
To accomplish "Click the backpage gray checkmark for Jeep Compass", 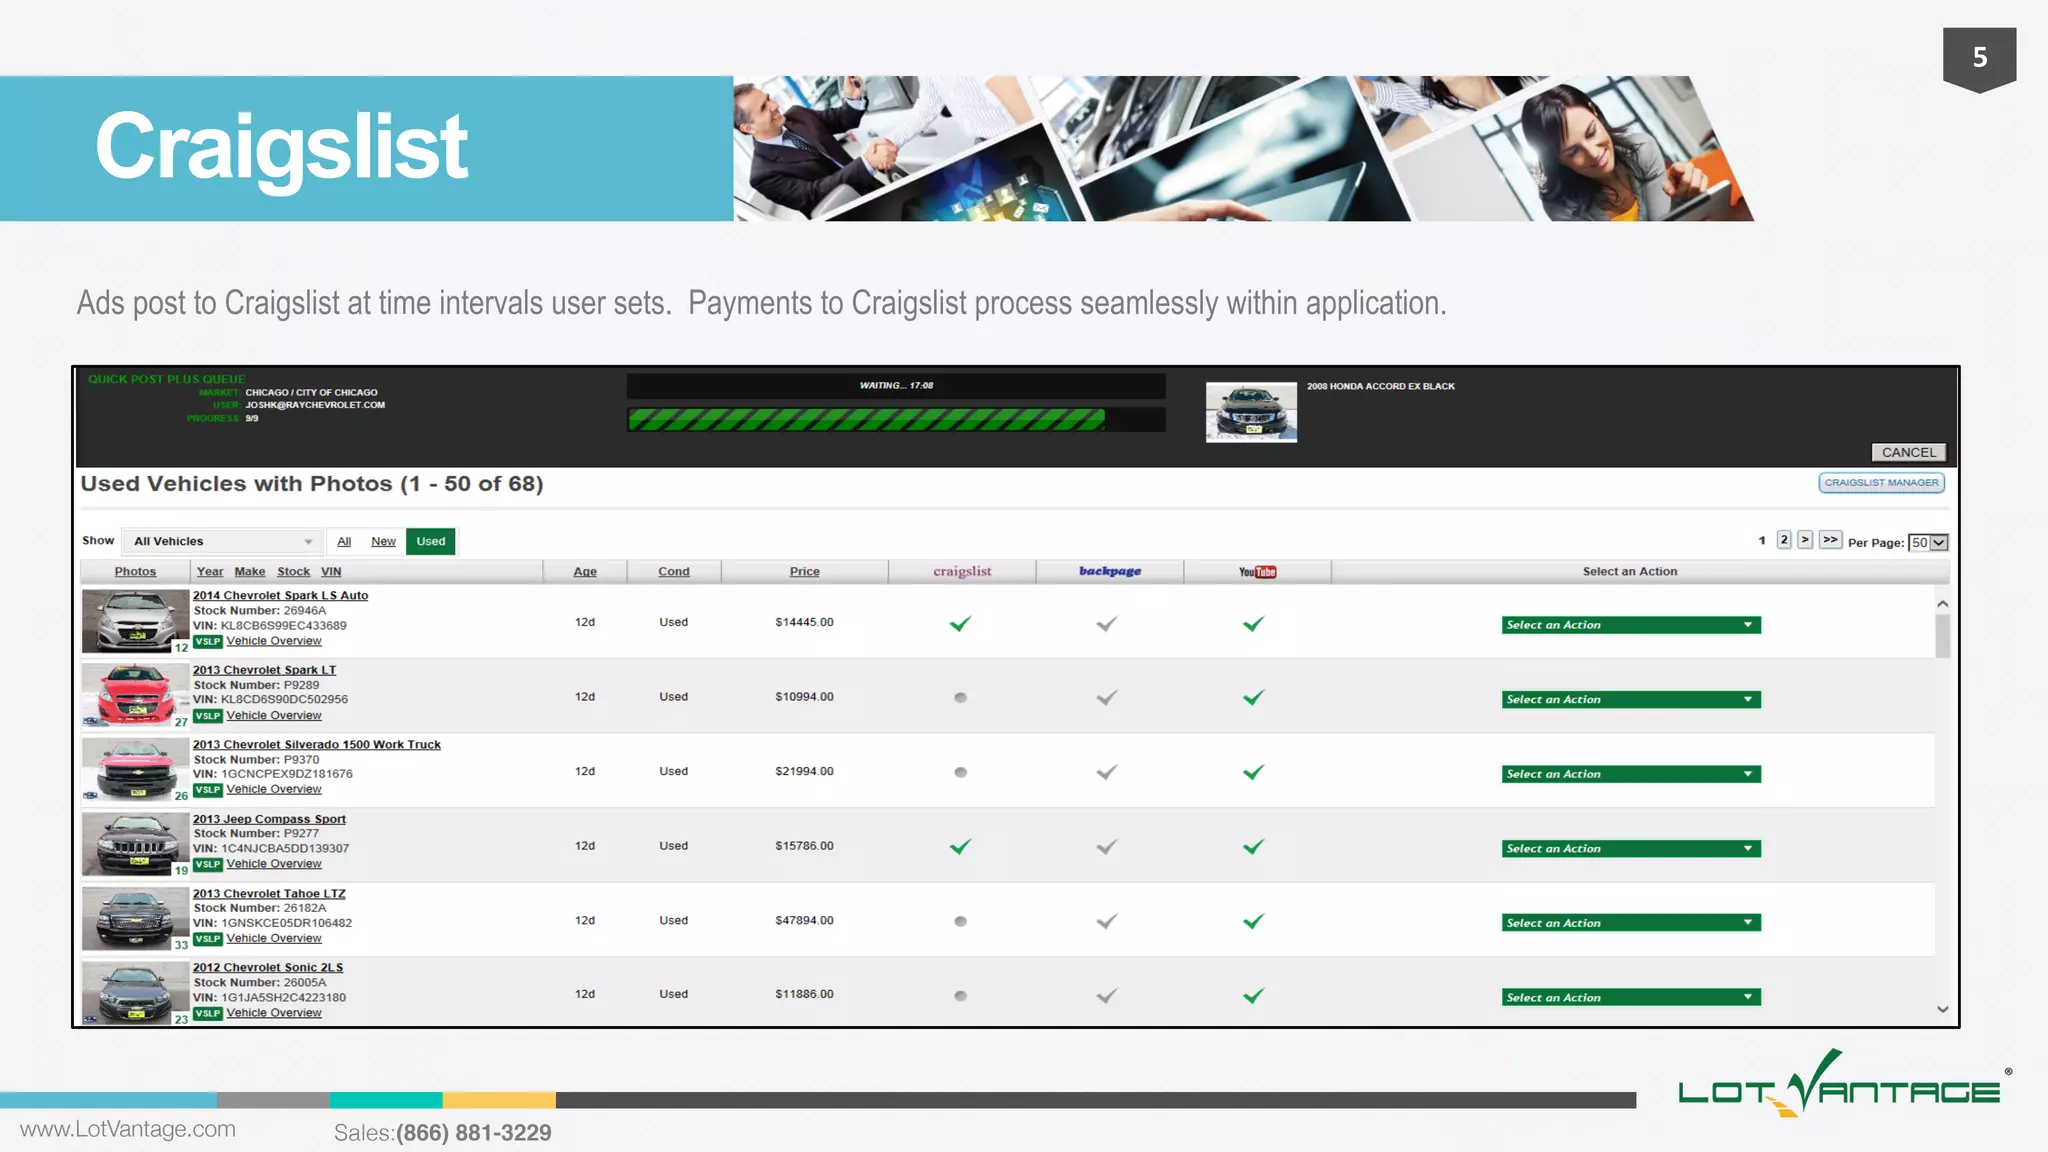I will 1107,847.
